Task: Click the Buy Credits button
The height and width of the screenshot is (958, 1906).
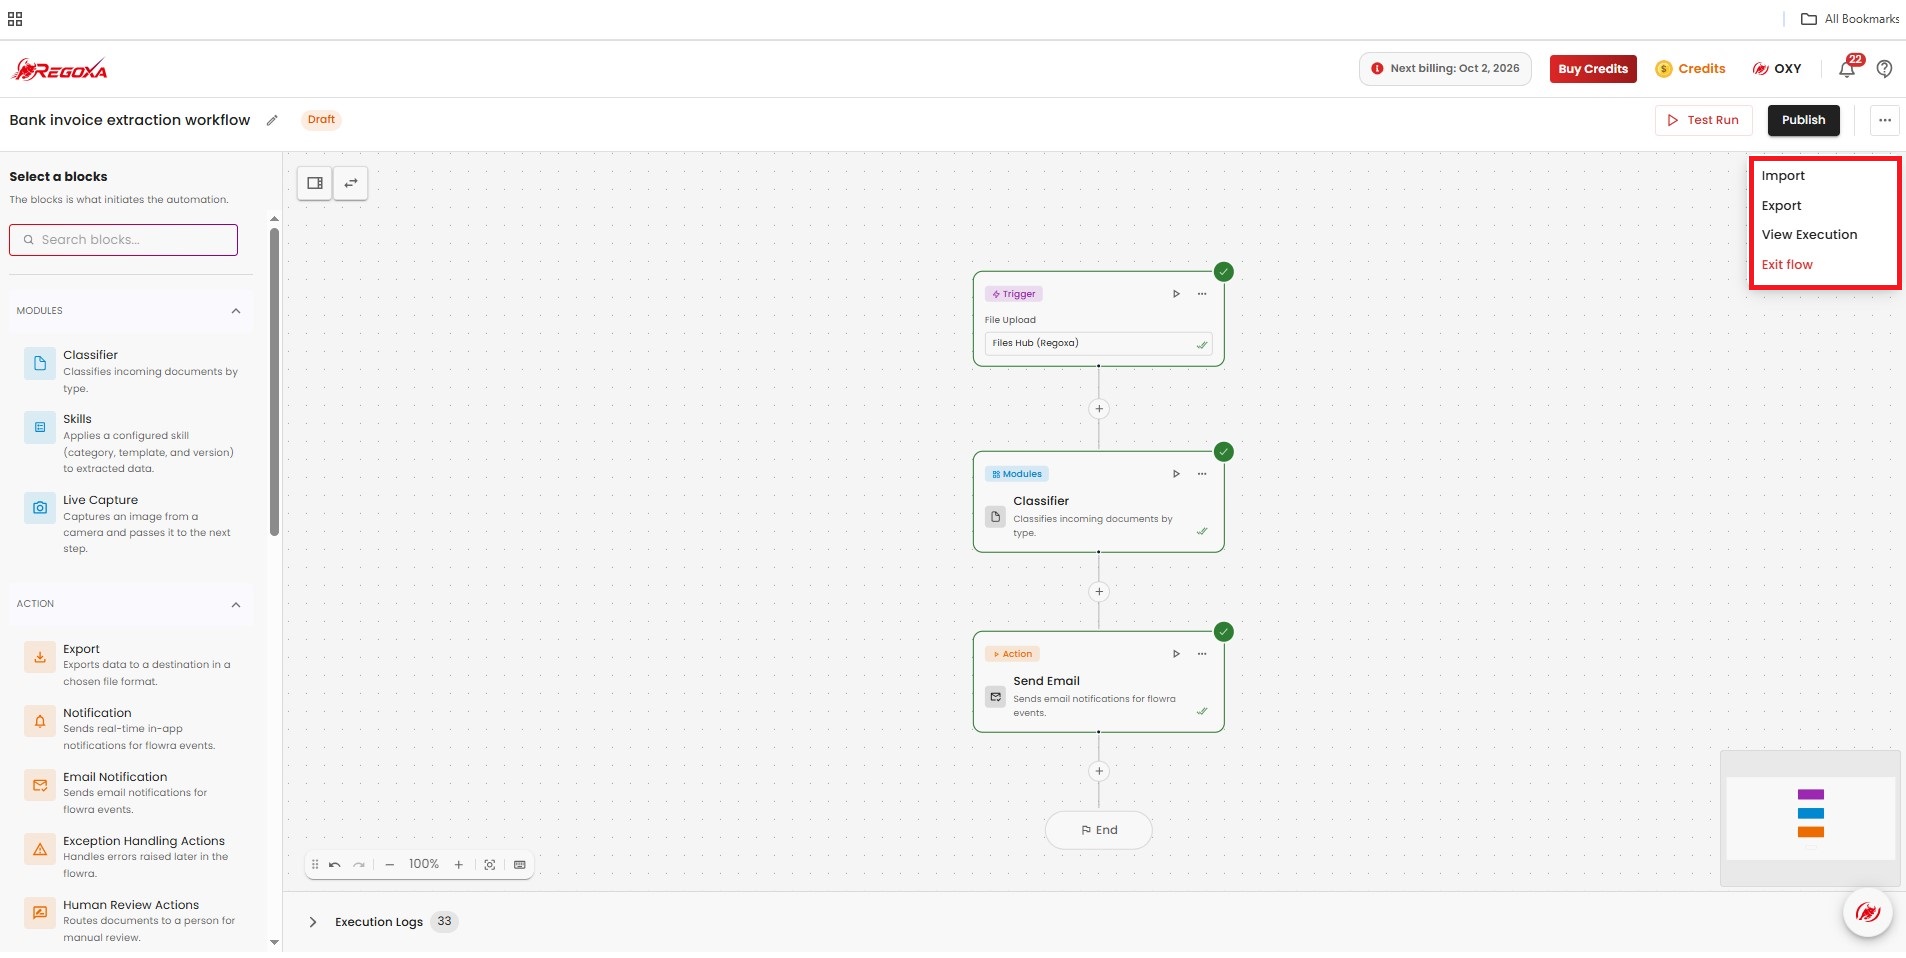Action: coord(1593,69)
